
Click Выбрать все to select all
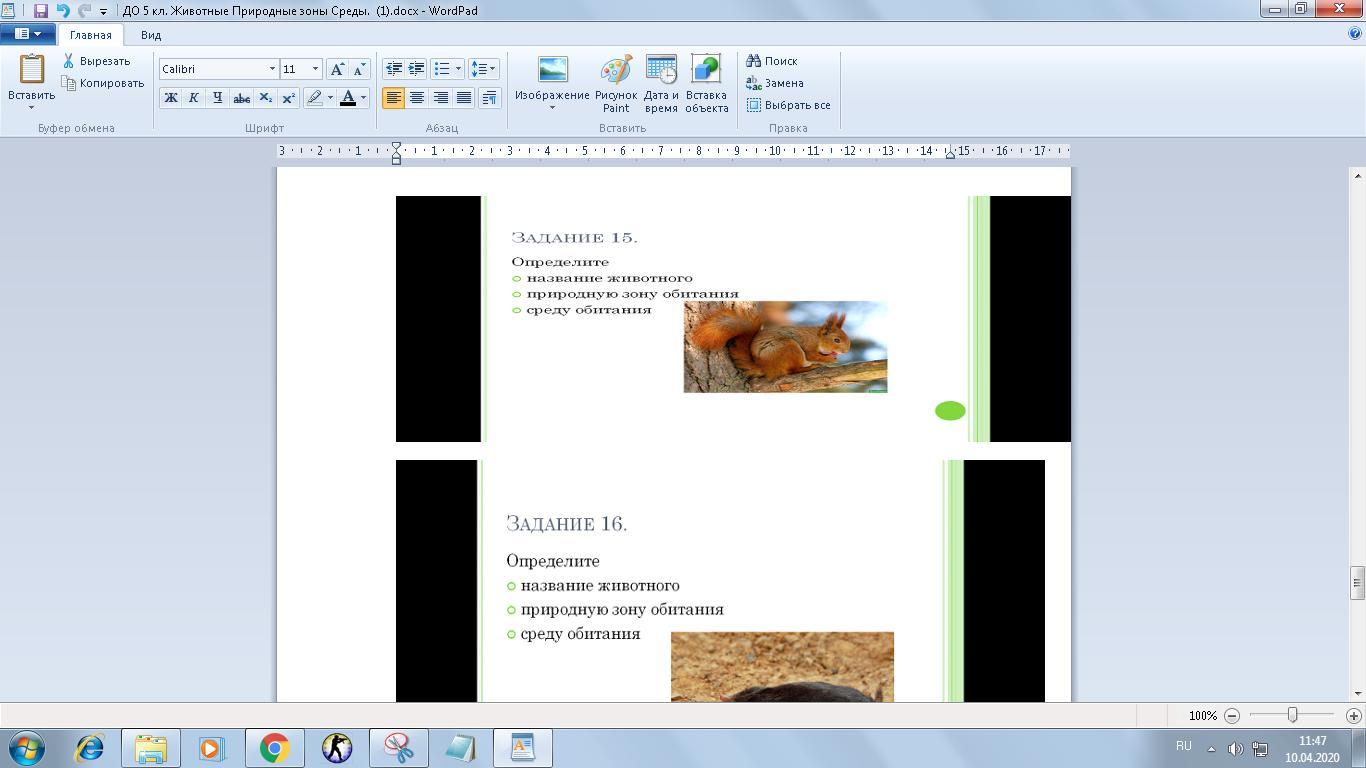tap(788, 105)
